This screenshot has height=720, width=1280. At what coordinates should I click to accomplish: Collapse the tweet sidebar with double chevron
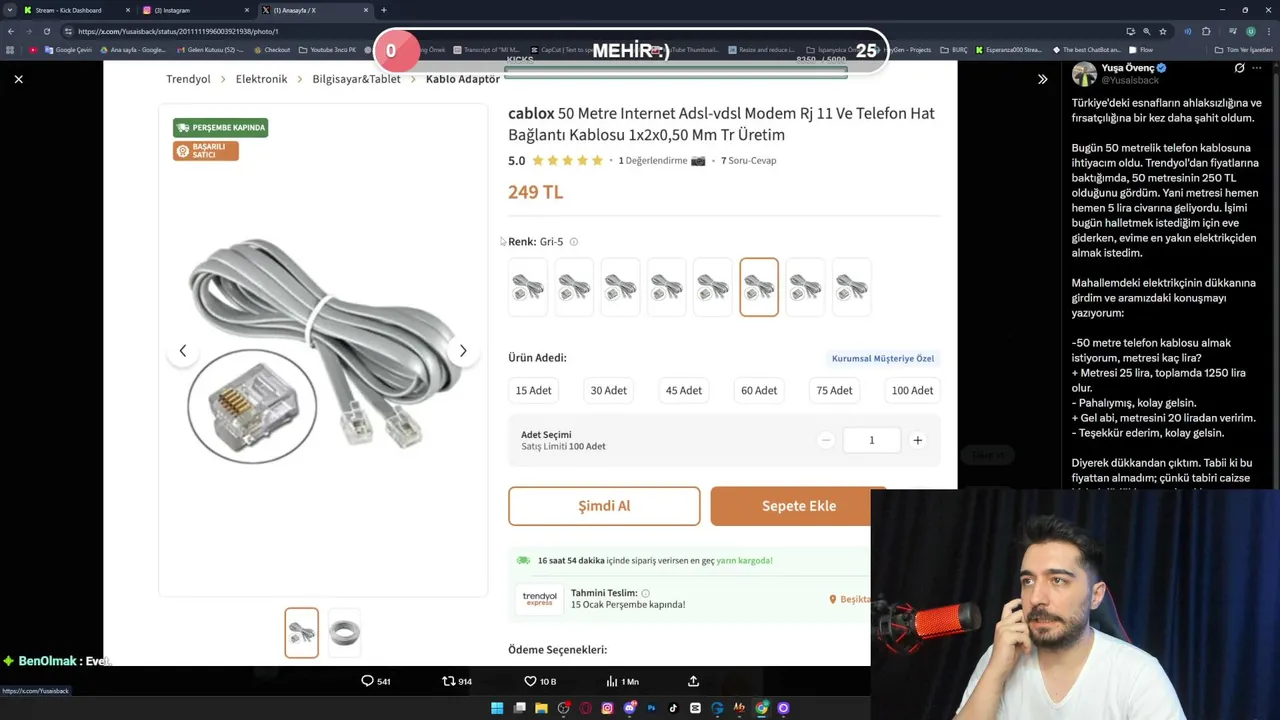[x=1042, y=79]
